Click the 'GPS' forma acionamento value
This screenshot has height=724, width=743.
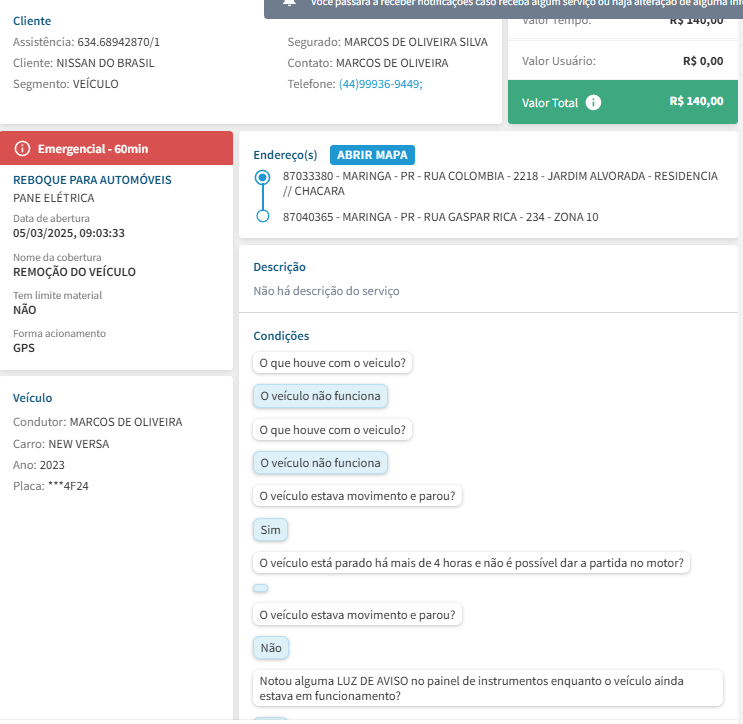[24, 348]
